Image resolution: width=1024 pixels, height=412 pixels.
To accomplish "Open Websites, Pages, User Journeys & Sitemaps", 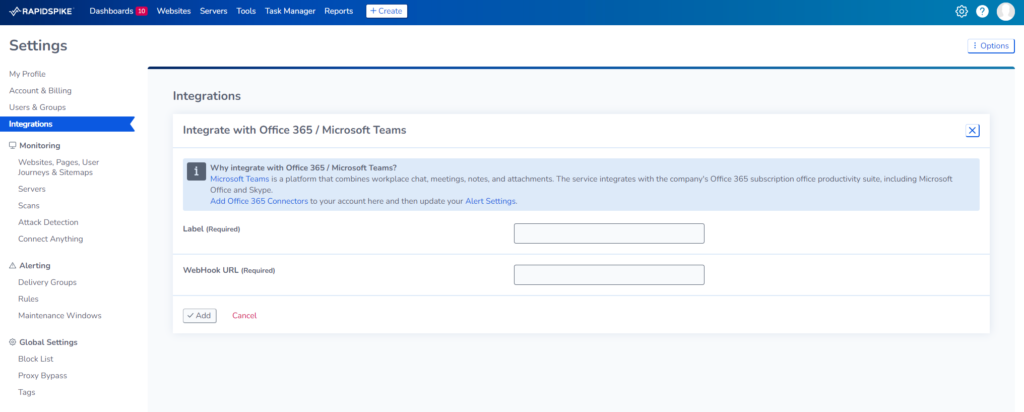I will pyautogui.click(x=59, y=167).
